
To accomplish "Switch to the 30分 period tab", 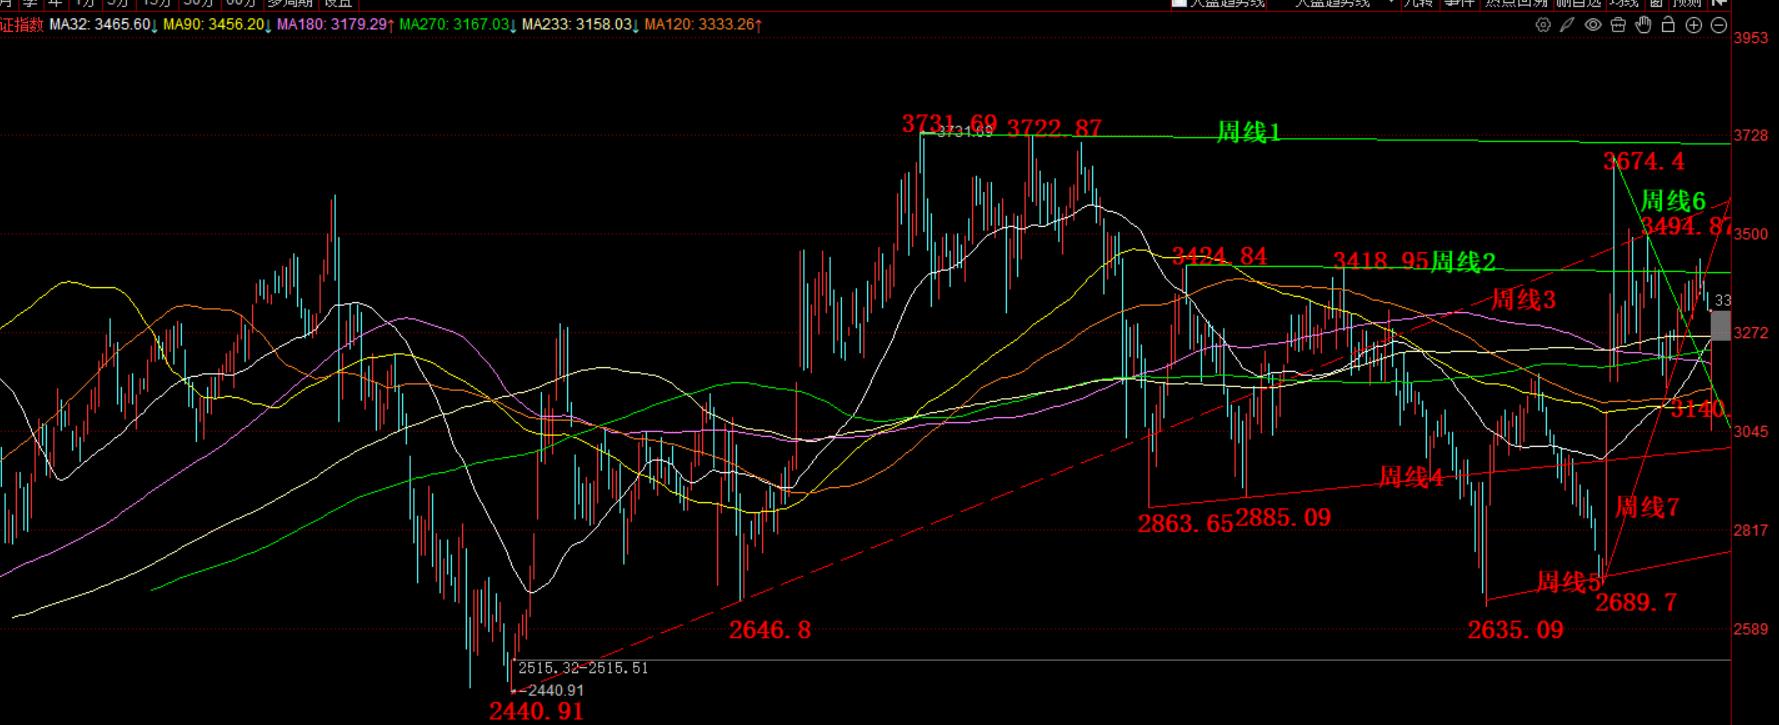I will (x=198, y=3).
